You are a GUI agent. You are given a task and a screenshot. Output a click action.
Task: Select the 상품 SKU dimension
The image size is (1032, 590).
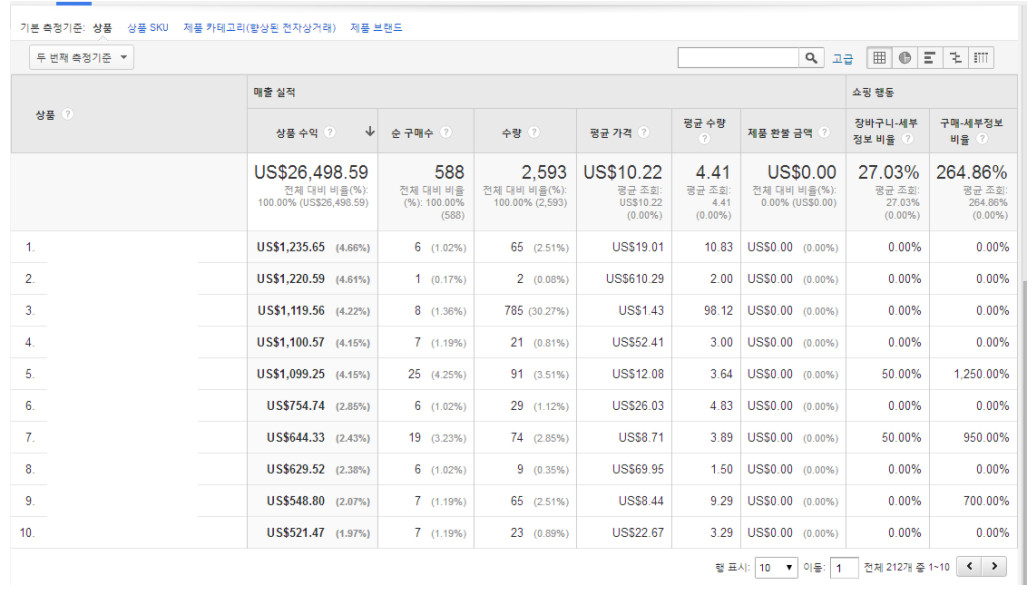point(147,28)
